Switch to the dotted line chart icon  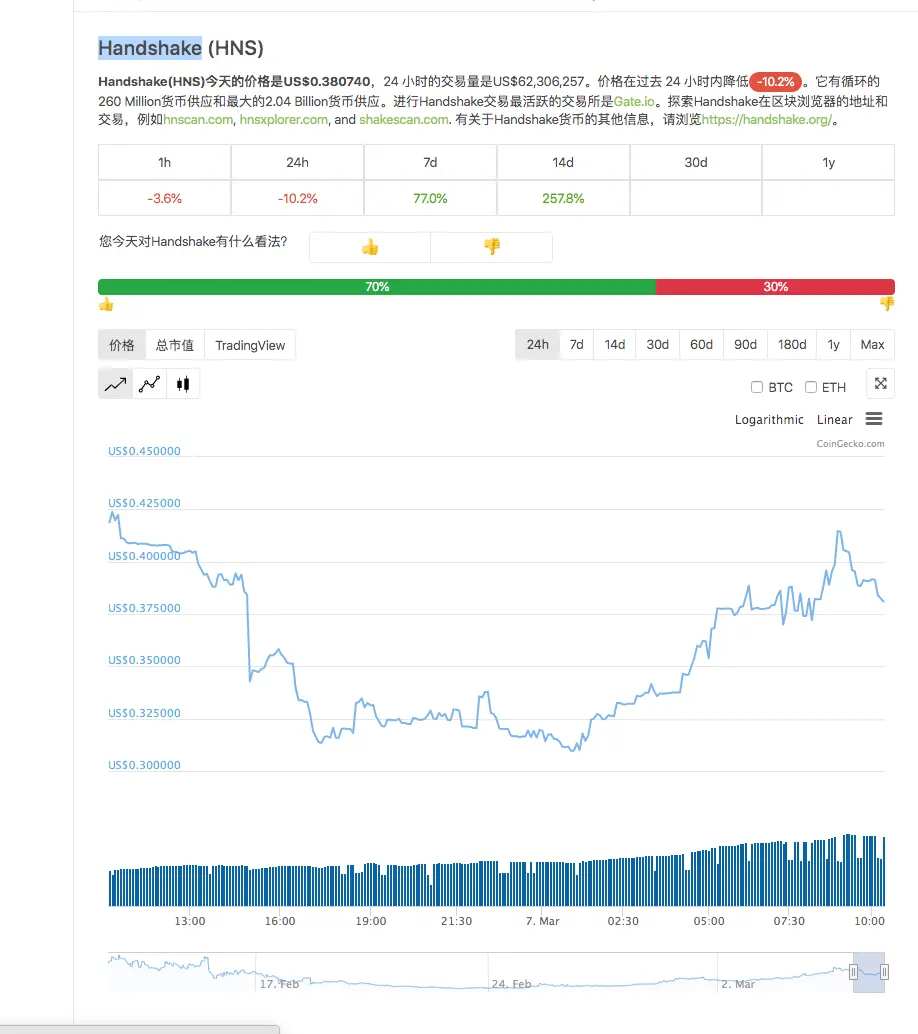(x=149, y=383)
